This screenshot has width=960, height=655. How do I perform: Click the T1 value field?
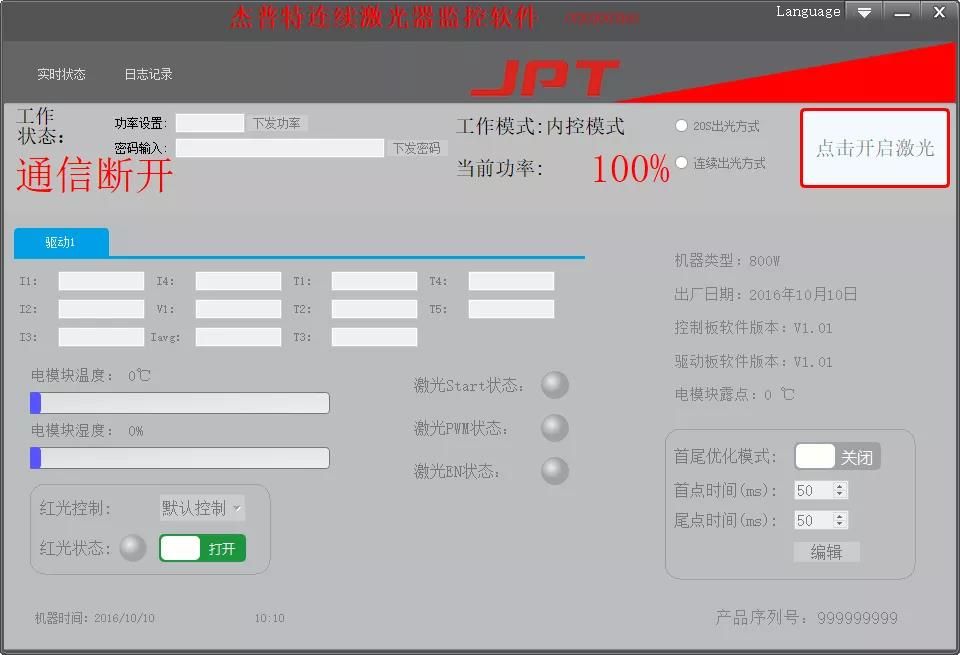pos(375,281)
